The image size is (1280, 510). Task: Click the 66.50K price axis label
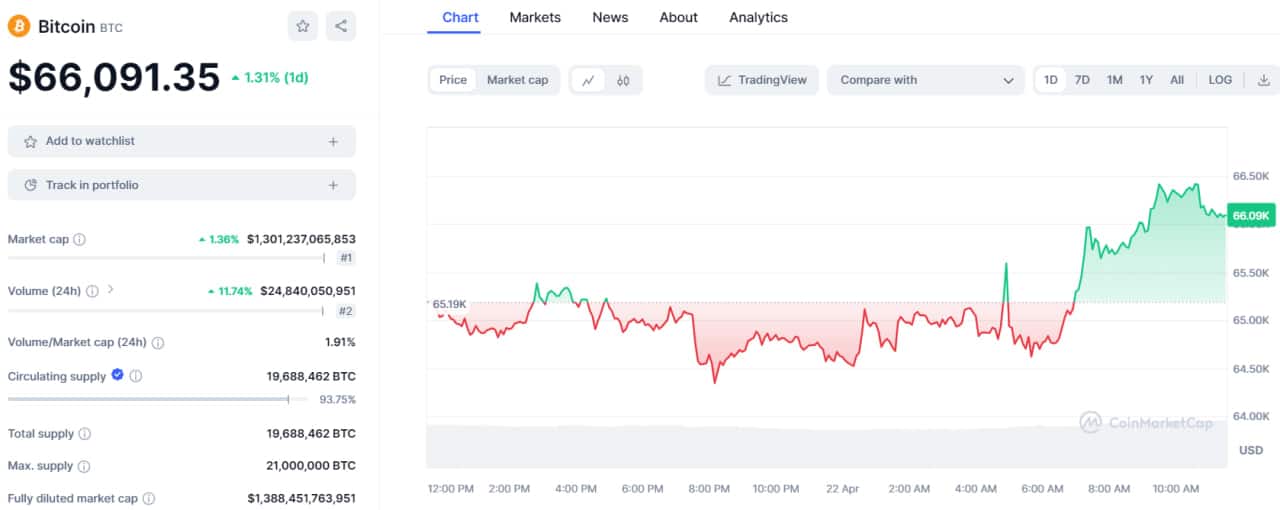coord(1251,176)
